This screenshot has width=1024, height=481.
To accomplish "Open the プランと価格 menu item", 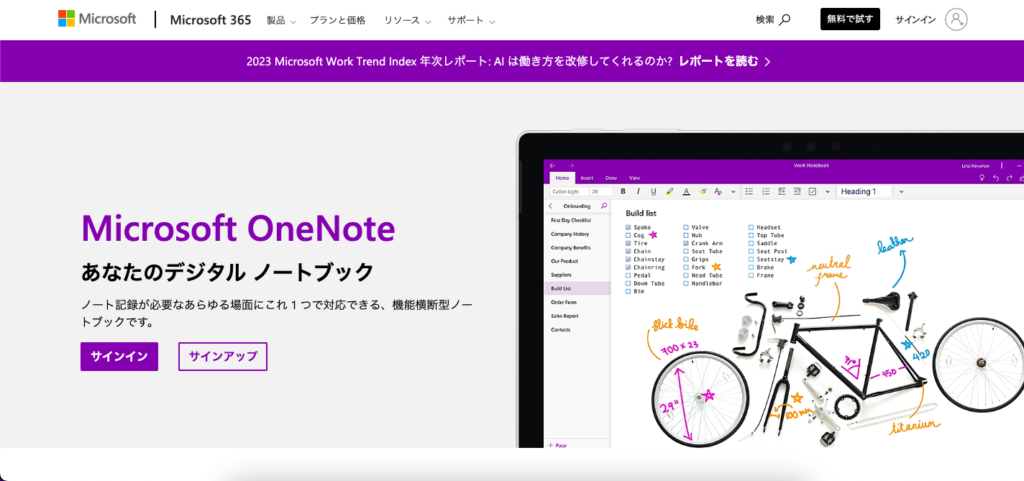I will [x=337, y=20].
